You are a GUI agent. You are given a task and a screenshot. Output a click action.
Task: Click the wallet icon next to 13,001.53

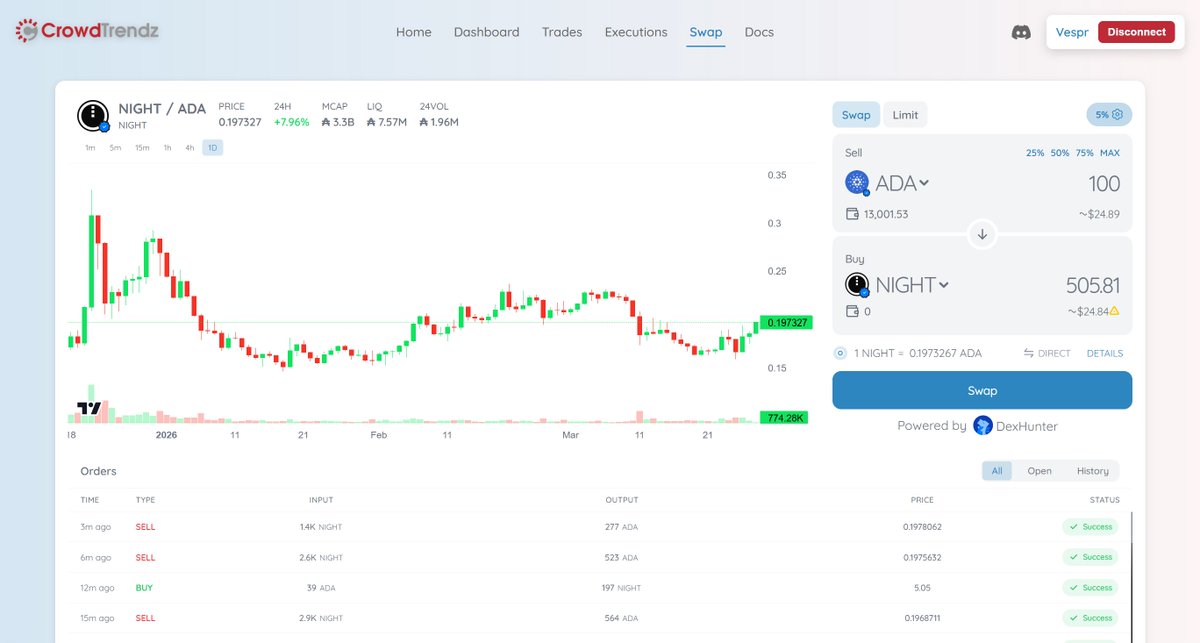pos(852,214)
